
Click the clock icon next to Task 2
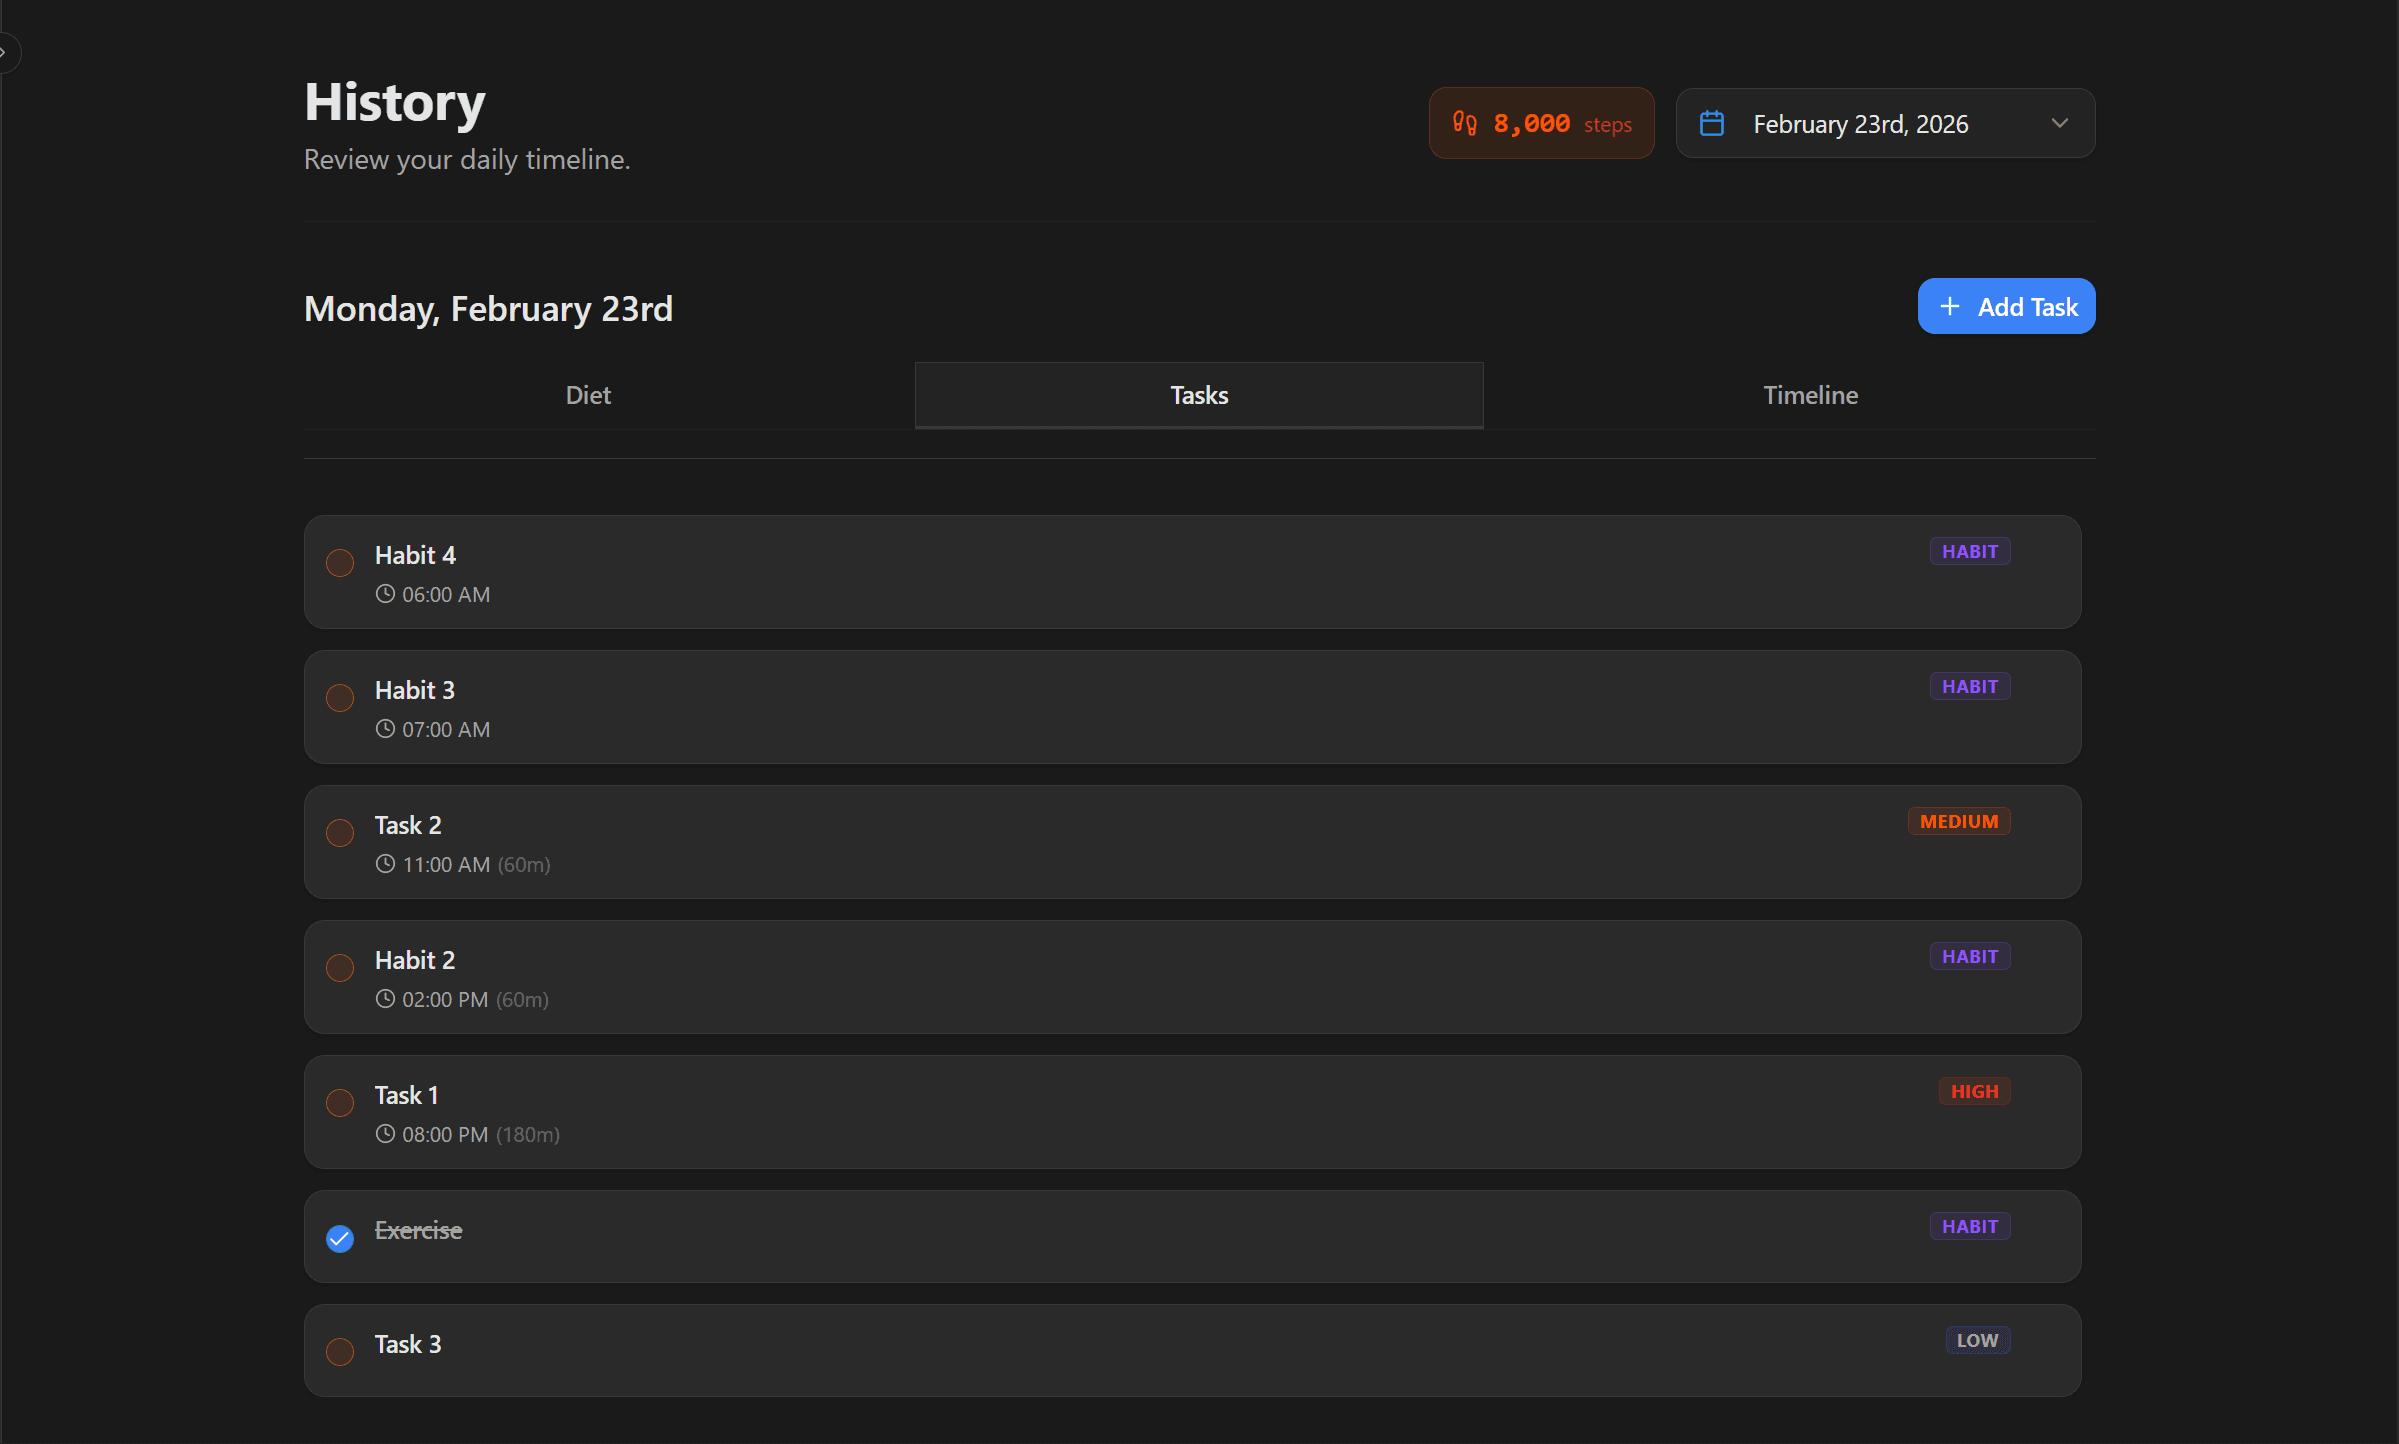pyautogui.click(x=385, y=864)
